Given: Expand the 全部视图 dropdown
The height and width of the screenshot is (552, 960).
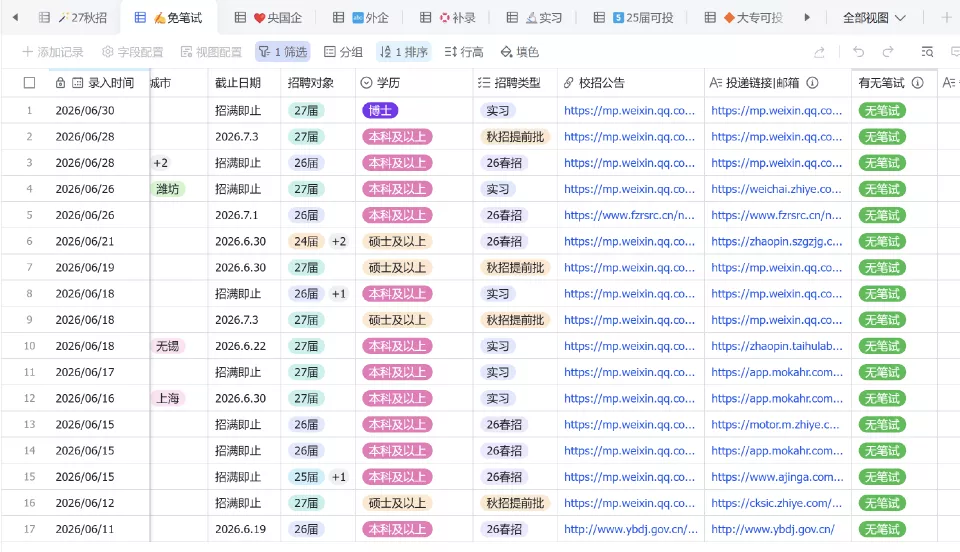Looking at the screenshot, I should pyautogui.click(x=874, y=18).
